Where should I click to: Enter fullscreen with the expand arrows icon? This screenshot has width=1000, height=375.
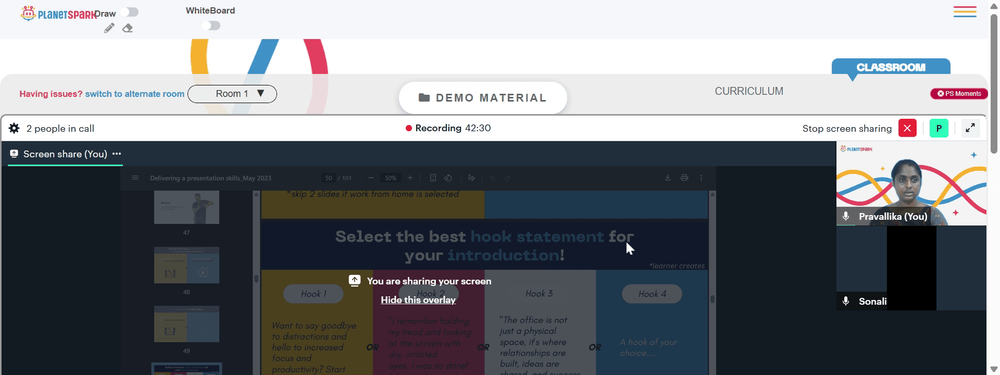click(x=970, y=128)
